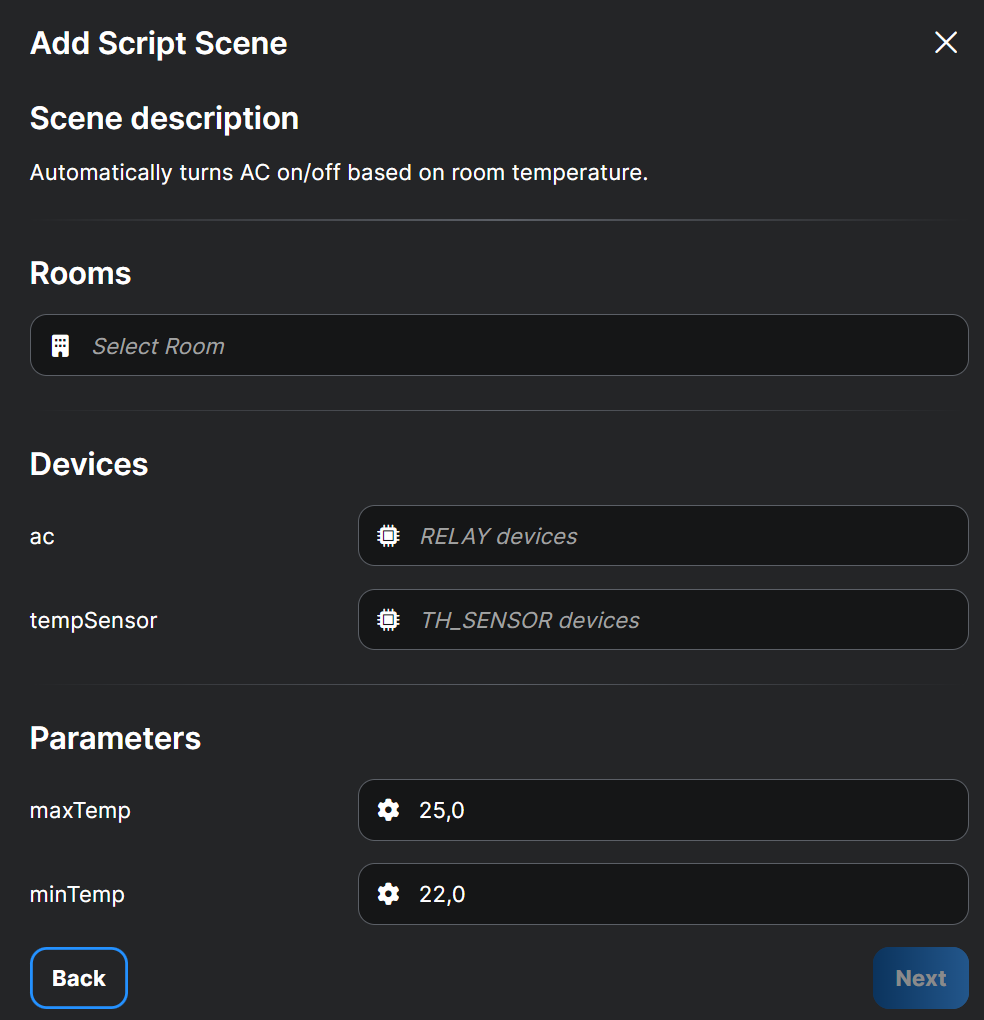Focus the minTemp value 22,0
This screenshot has width=984, height=1020.
[680, 894]
